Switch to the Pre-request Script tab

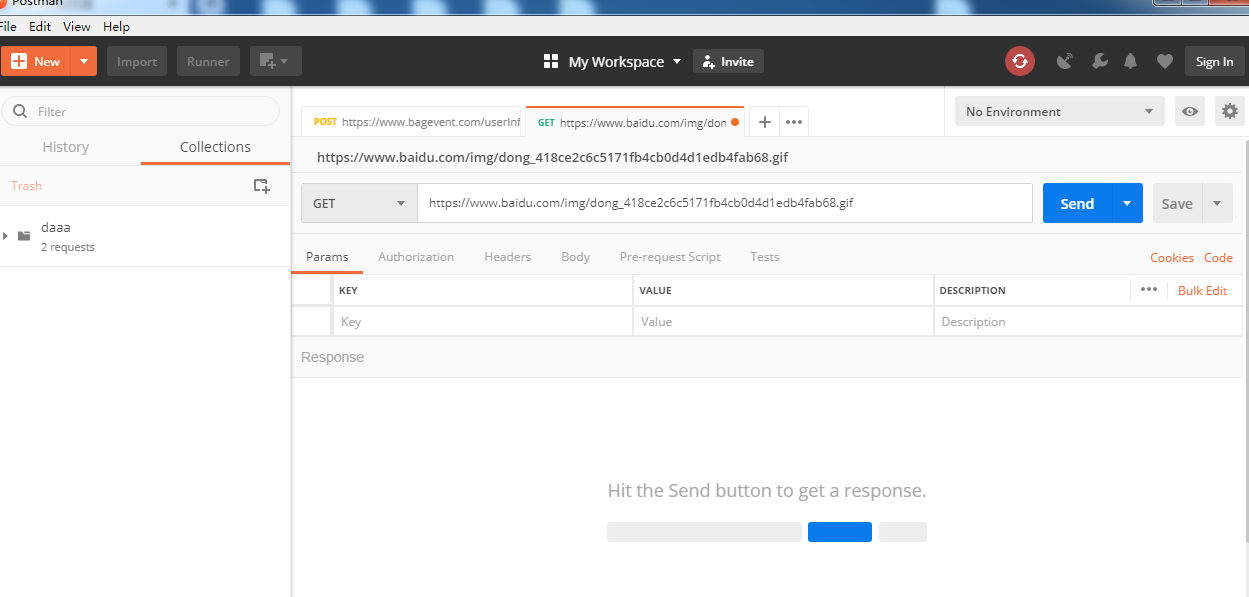670,257
